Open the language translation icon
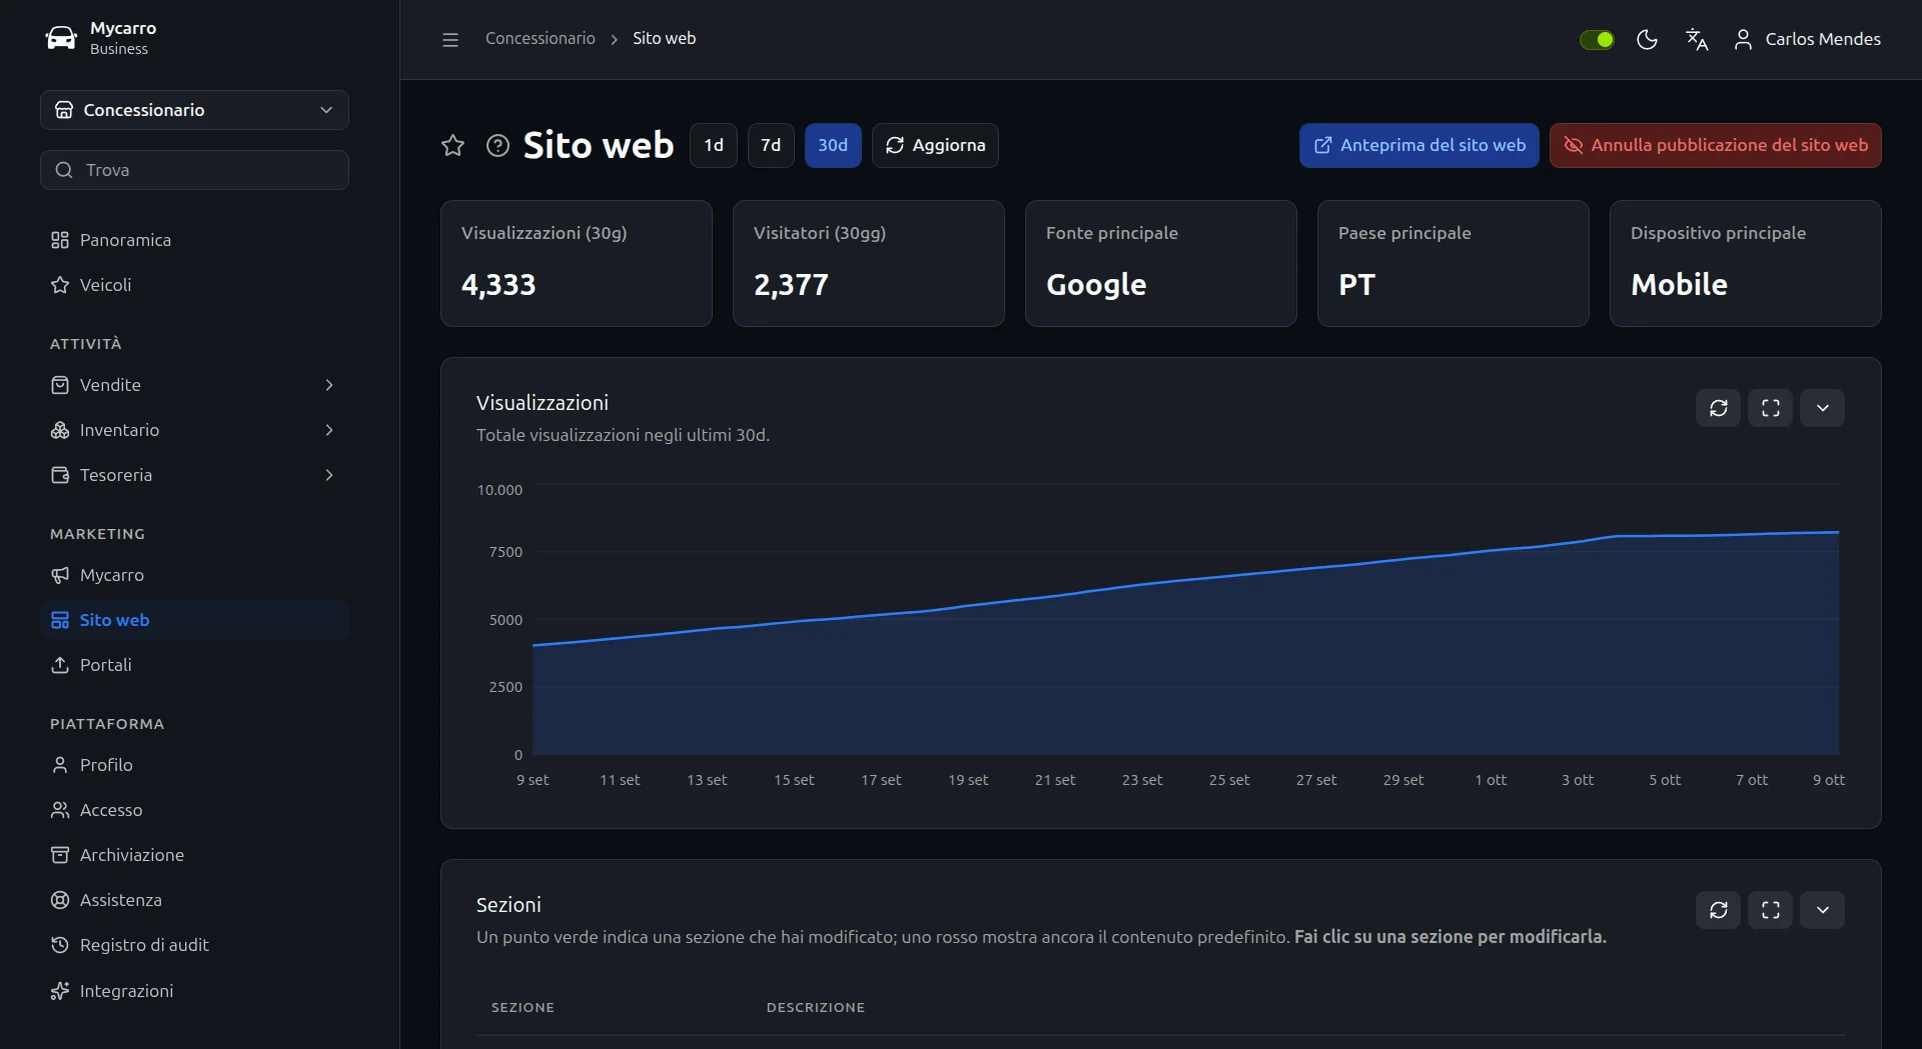Viewport: 1922px width, 1049px height. tap(1697, 39)
